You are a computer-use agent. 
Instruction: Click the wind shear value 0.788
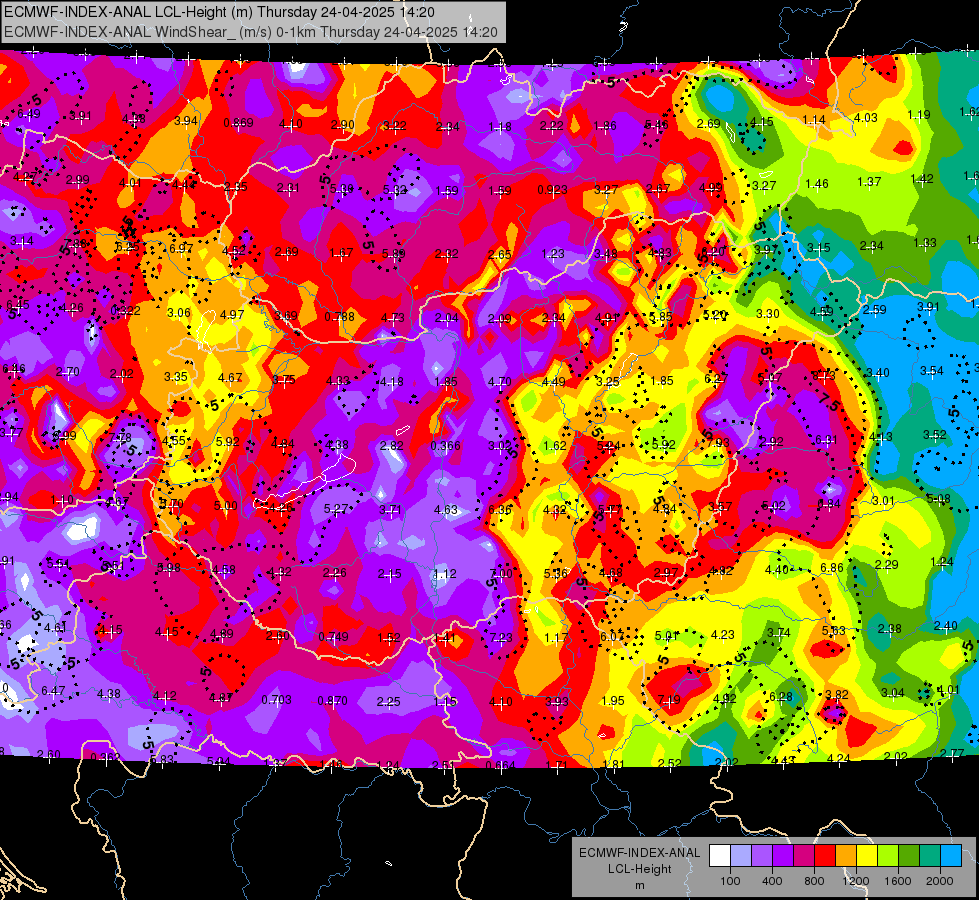[340, 317]
